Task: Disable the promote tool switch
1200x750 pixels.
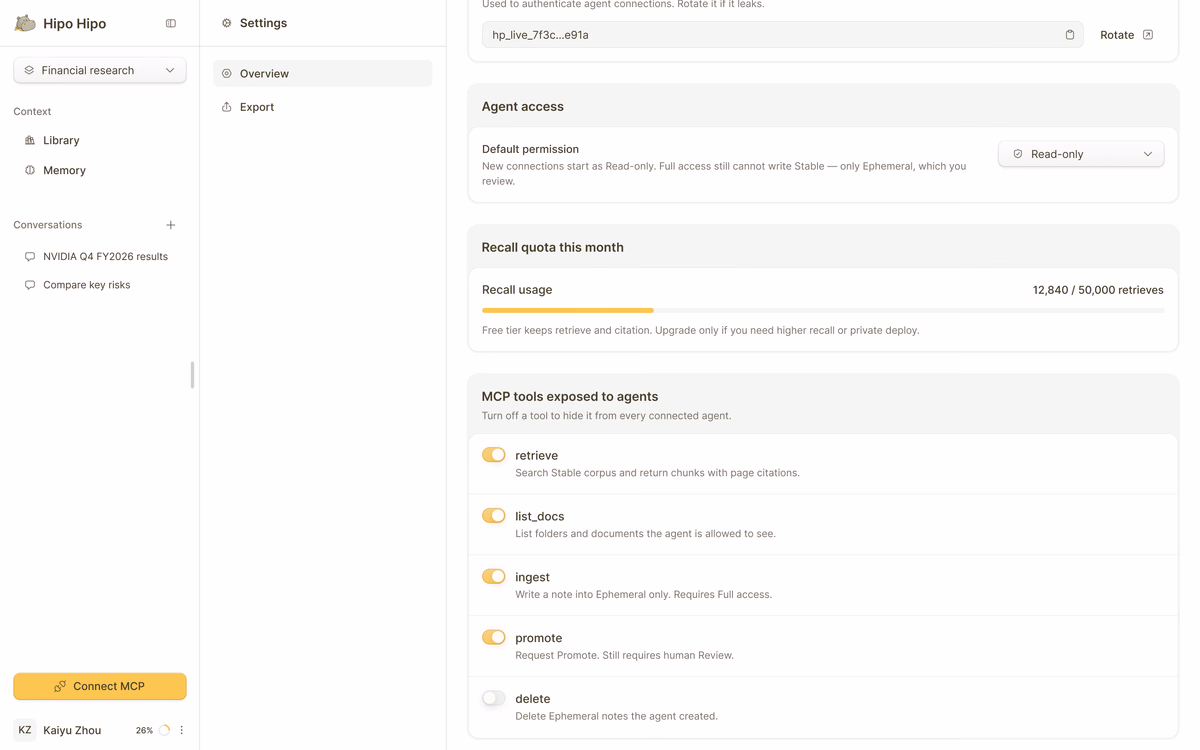Action: 494,637
